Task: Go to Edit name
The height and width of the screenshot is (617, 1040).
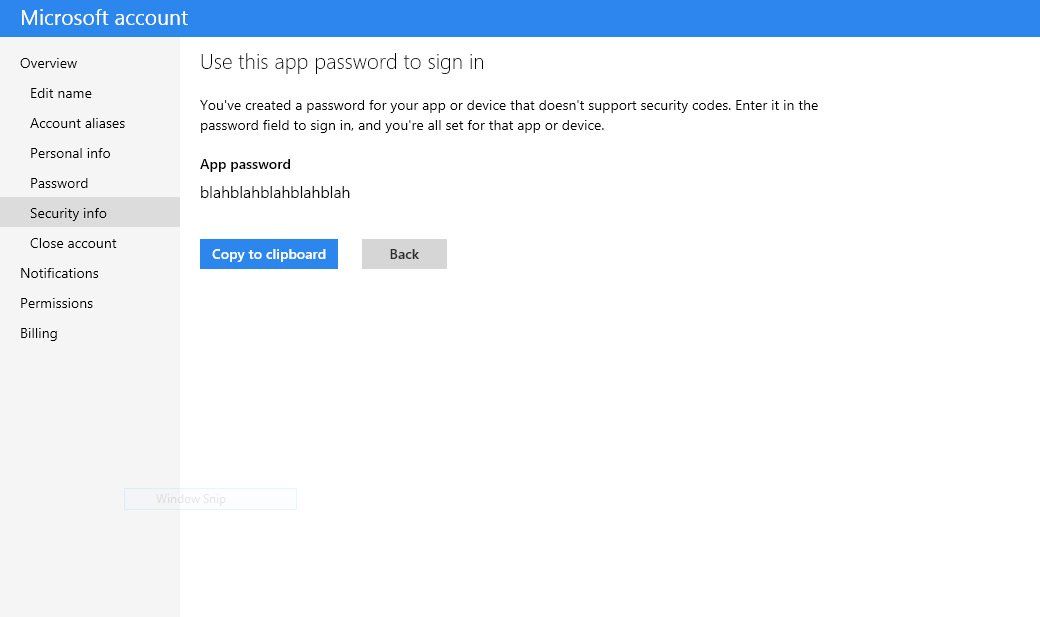Action: point(60,93)
